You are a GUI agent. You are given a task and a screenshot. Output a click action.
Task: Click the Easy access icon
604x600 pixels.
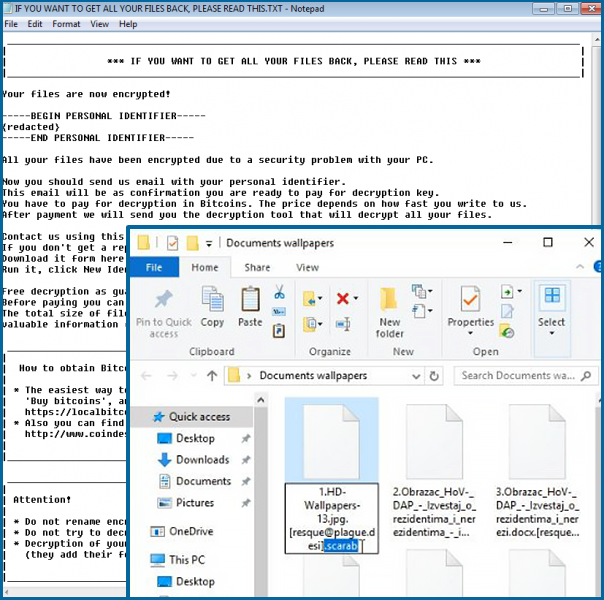point(418,311)
